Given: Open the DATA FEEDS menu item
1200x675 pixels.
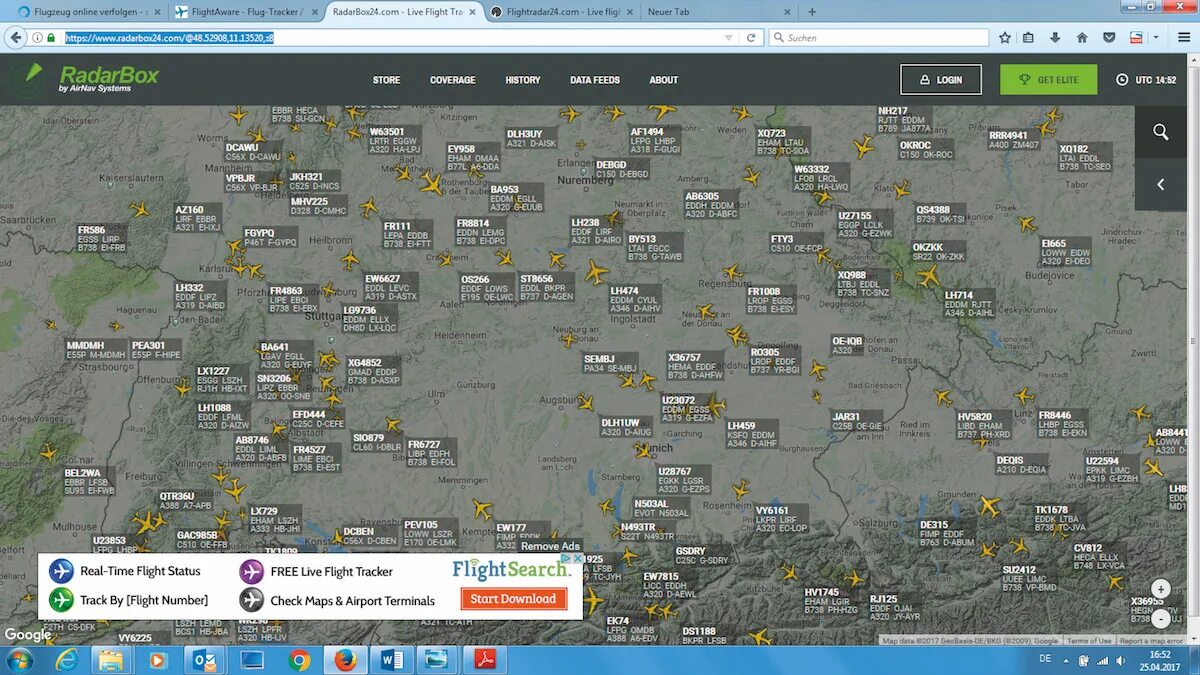Looking at the screenshot, I should (595, 80).
